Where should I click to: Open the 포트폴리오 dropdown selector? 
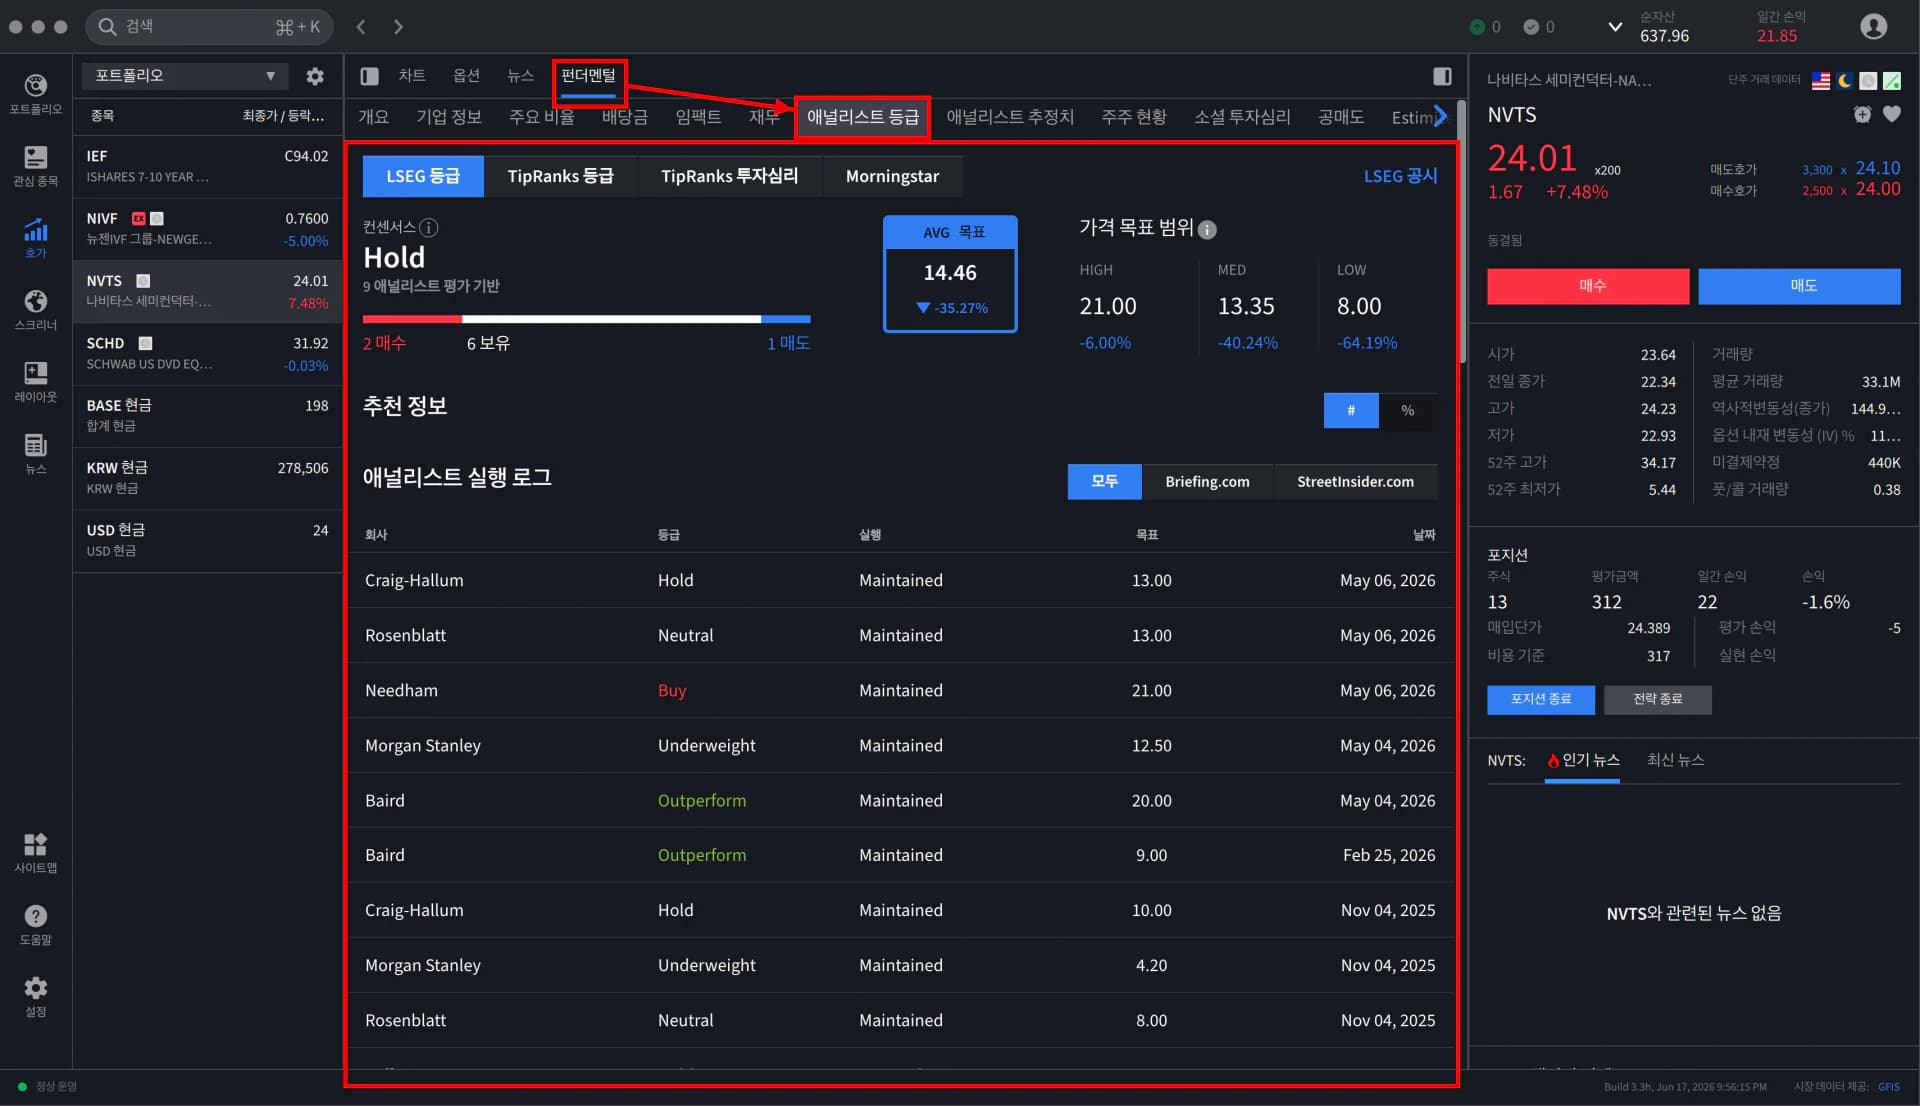point(185,76)
